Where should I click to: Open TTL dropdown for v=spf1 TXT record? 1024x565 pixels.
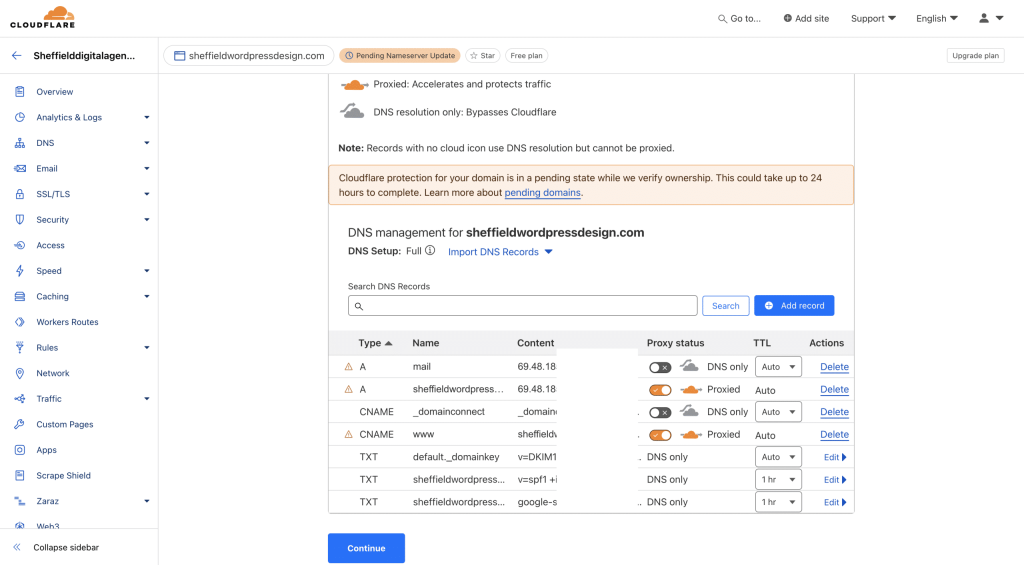778,479
